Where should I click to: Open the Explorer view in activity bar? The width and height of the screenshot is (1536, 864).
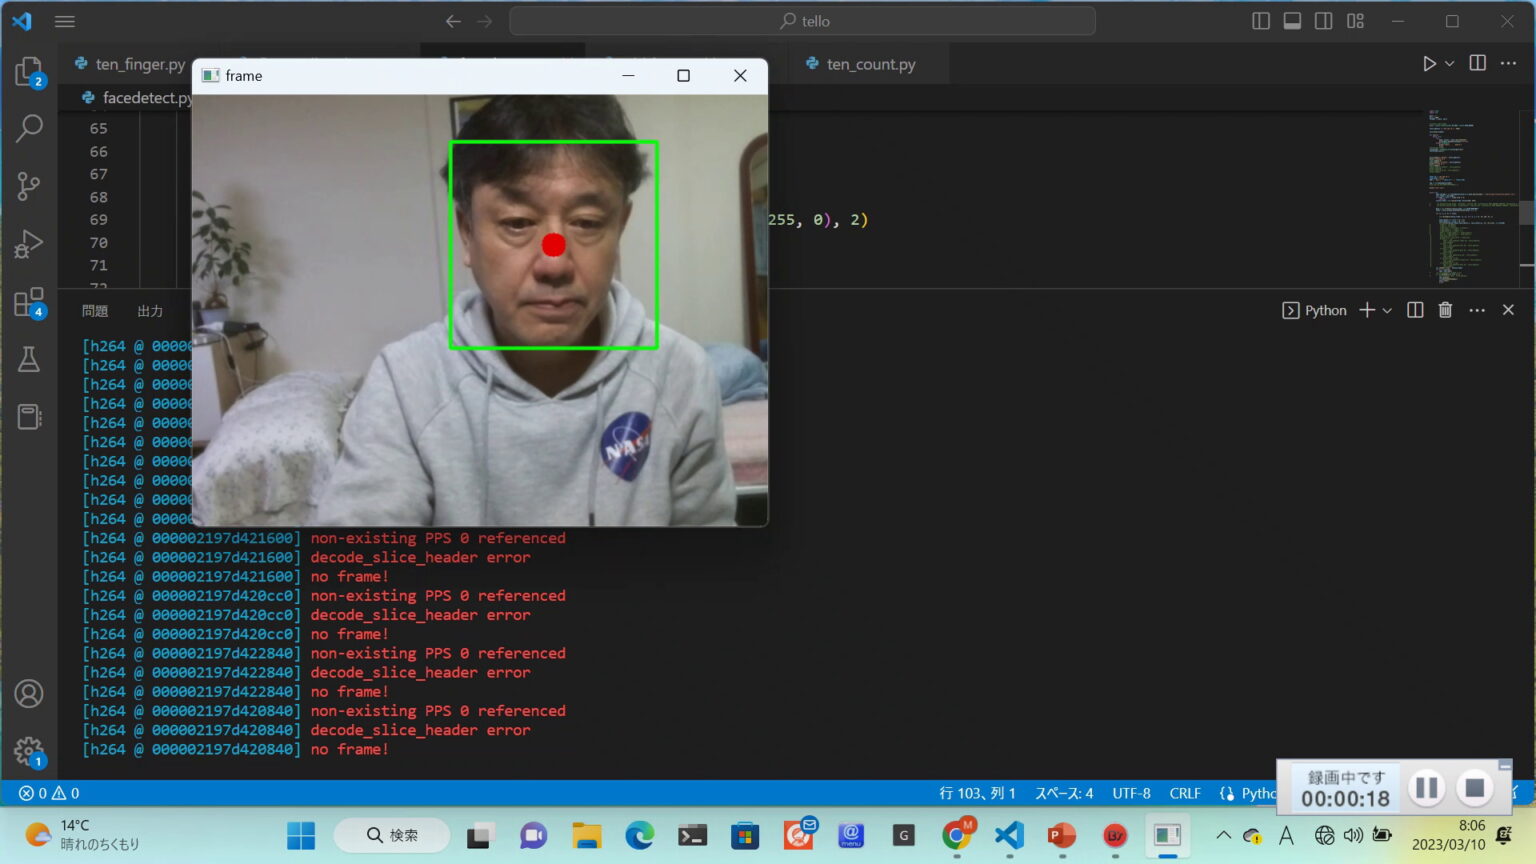click(x=28, y=71)
